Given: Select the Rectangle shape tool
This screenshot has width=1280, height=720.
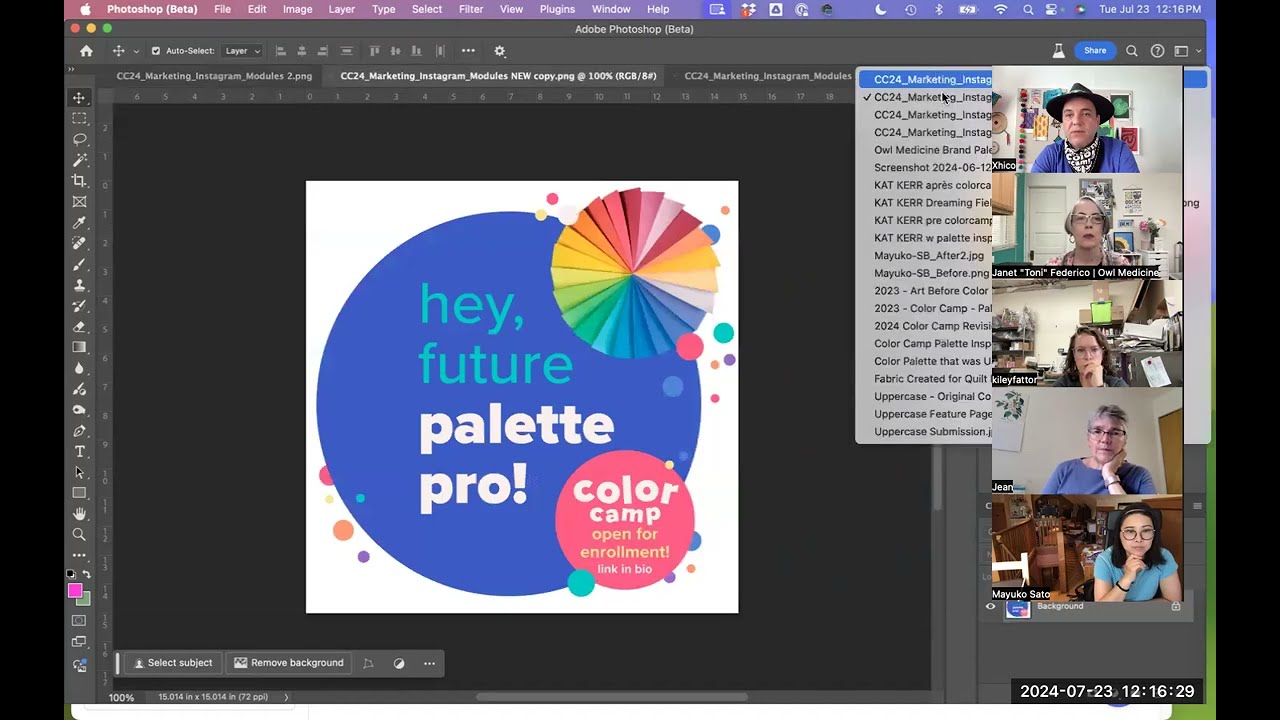Looking at the screenshot, I should [x=79, y=493].
